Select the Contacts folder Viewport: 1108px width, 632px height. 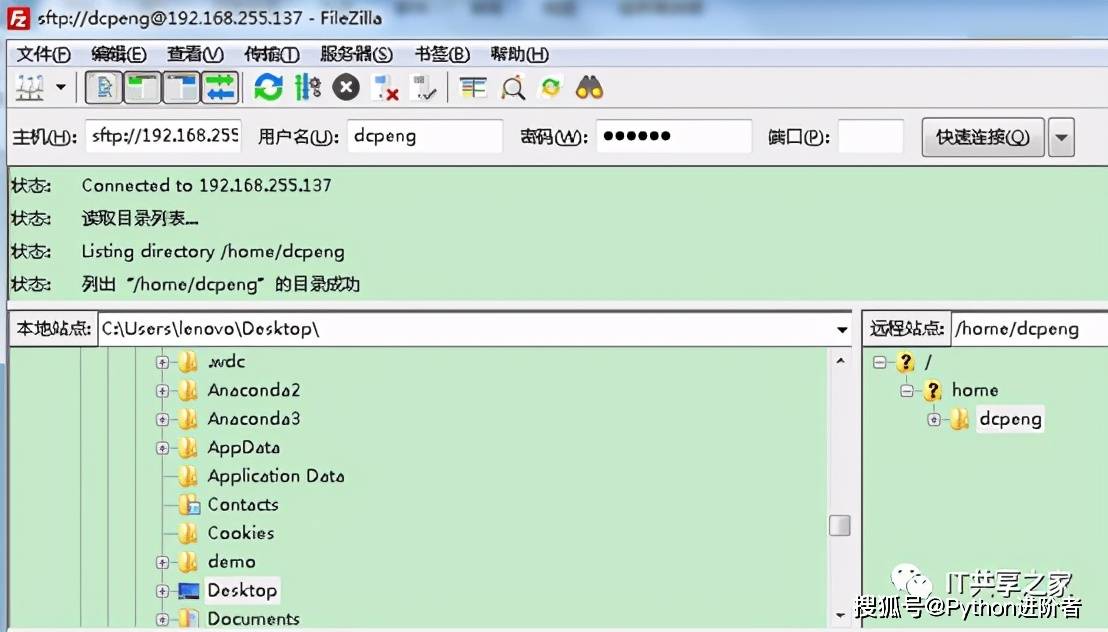click(x=243, y=505)
